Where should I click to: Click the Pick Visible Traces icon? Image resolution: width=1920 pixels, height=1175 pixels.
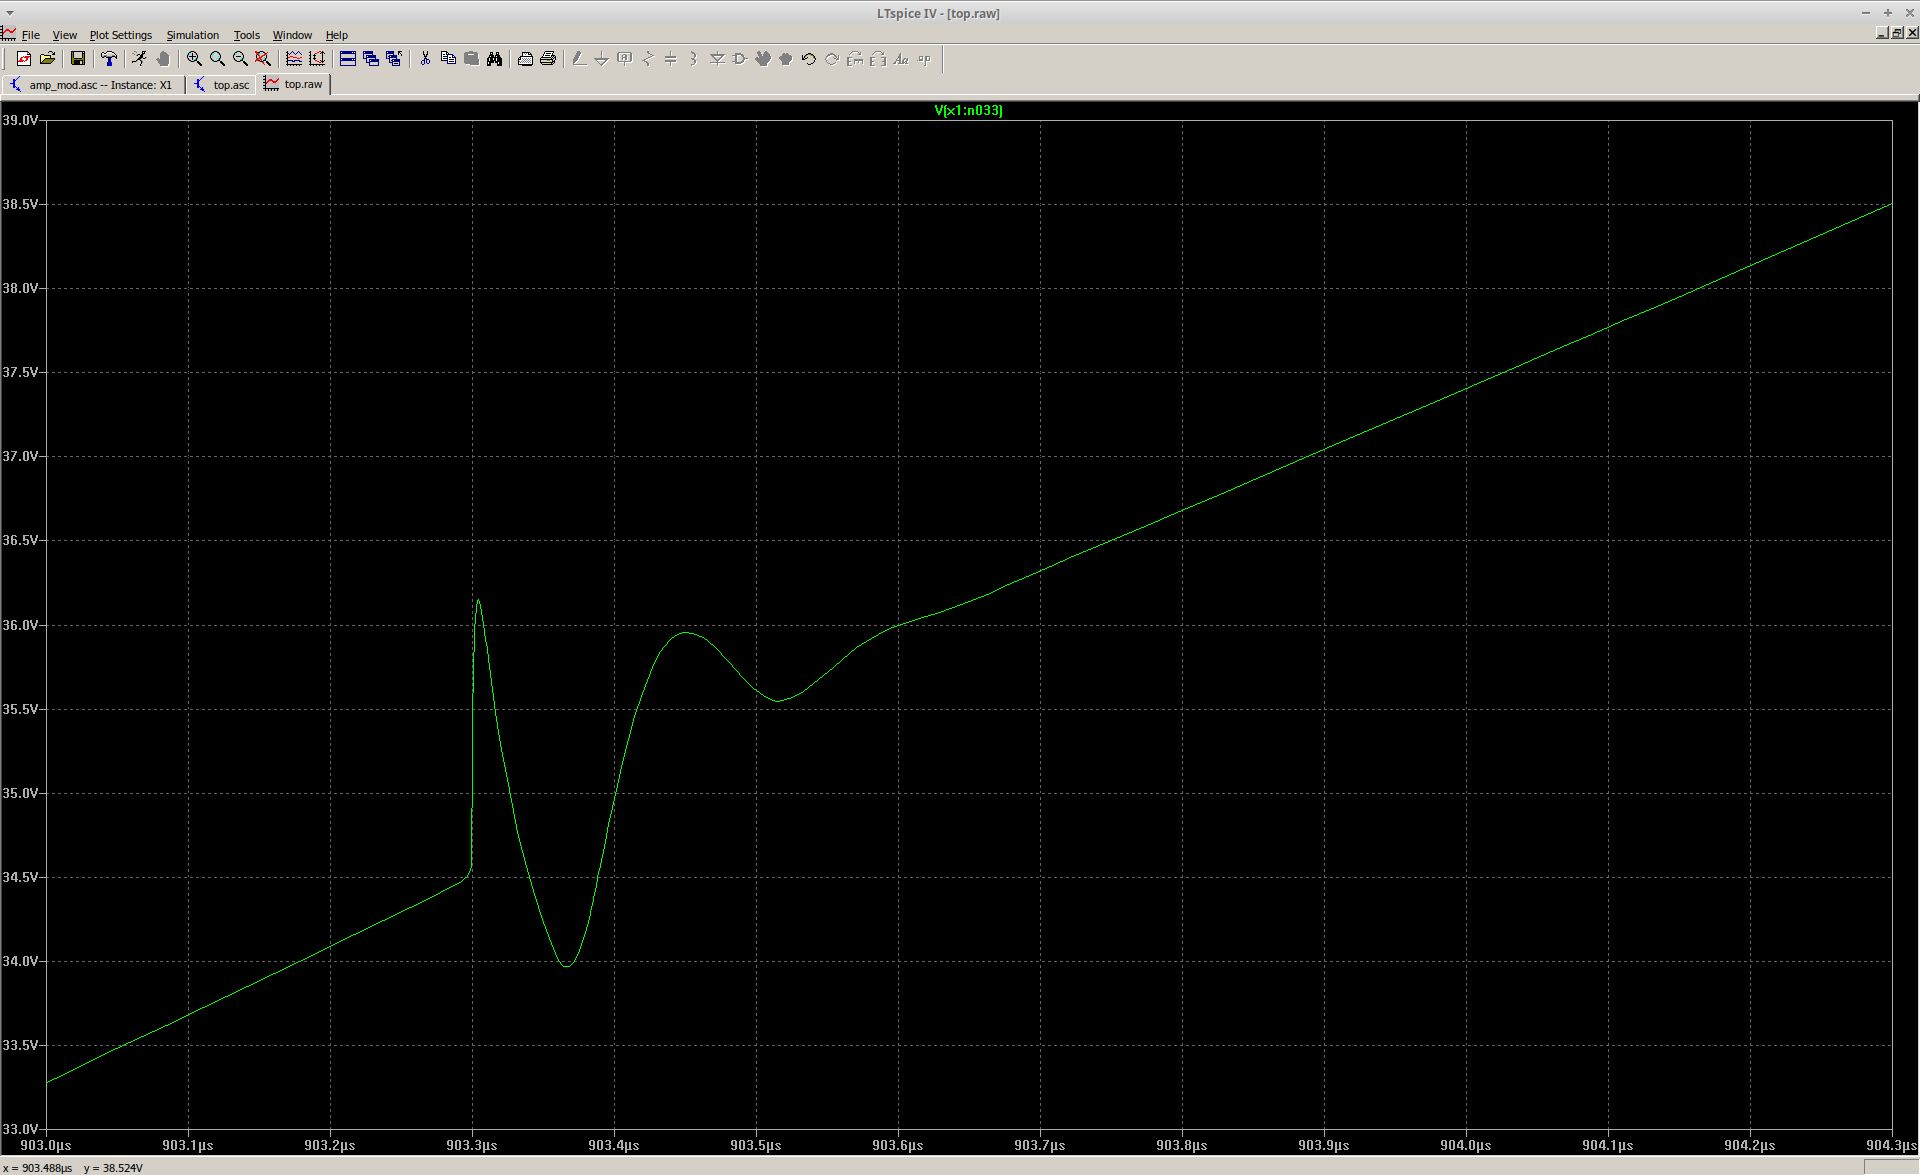tap(294, 59)
